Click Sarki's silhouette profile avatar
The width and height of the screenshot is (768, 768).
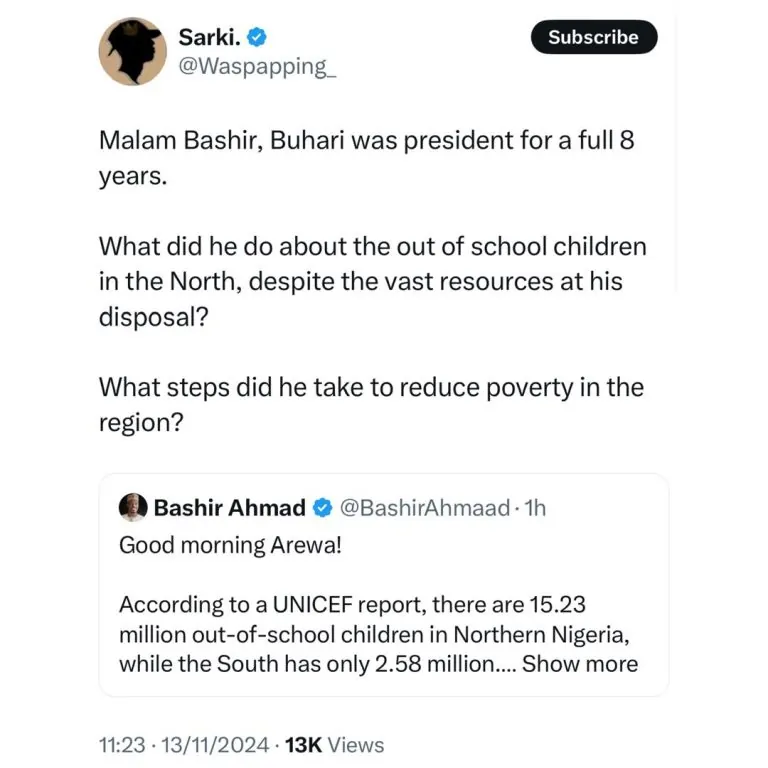pos(133,50)
